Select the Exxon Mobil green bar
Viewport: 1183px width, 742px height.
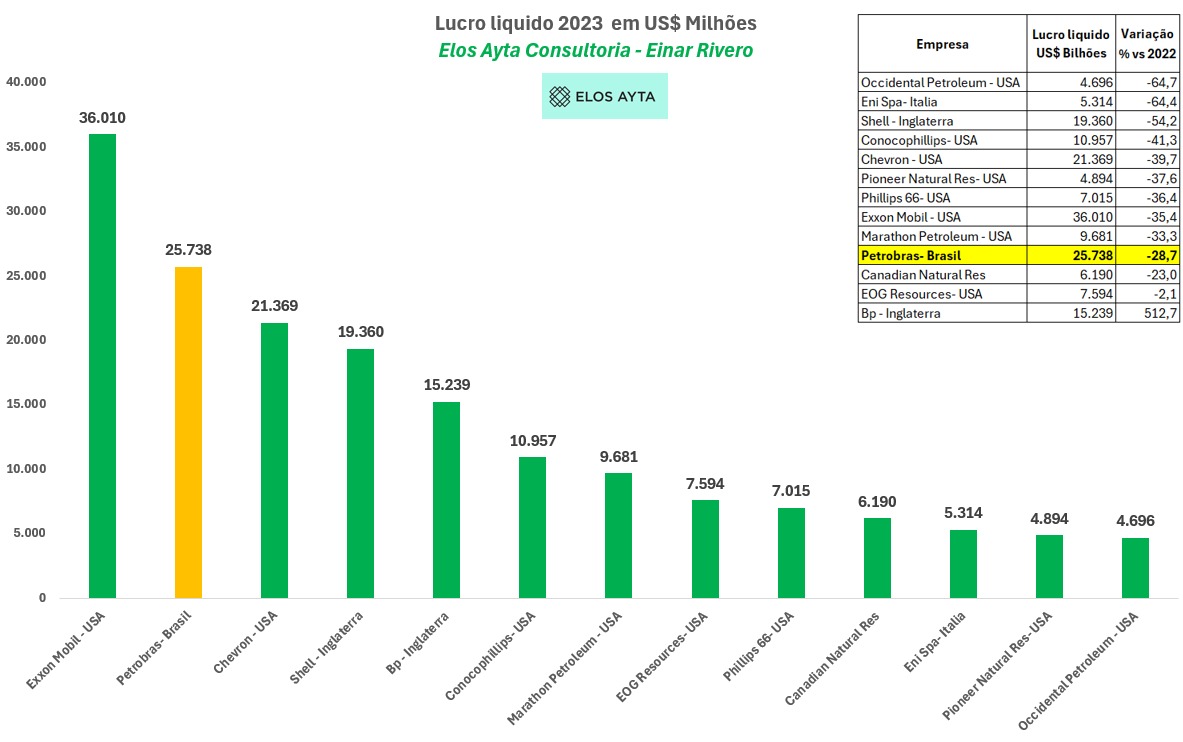[103, 366]
